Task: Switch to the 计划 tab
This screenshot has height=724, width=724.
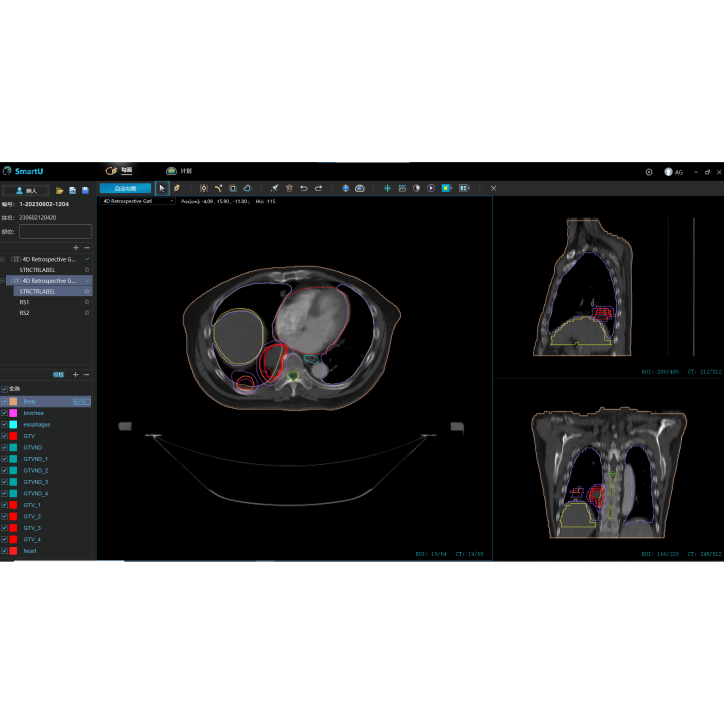Action: 179,171
